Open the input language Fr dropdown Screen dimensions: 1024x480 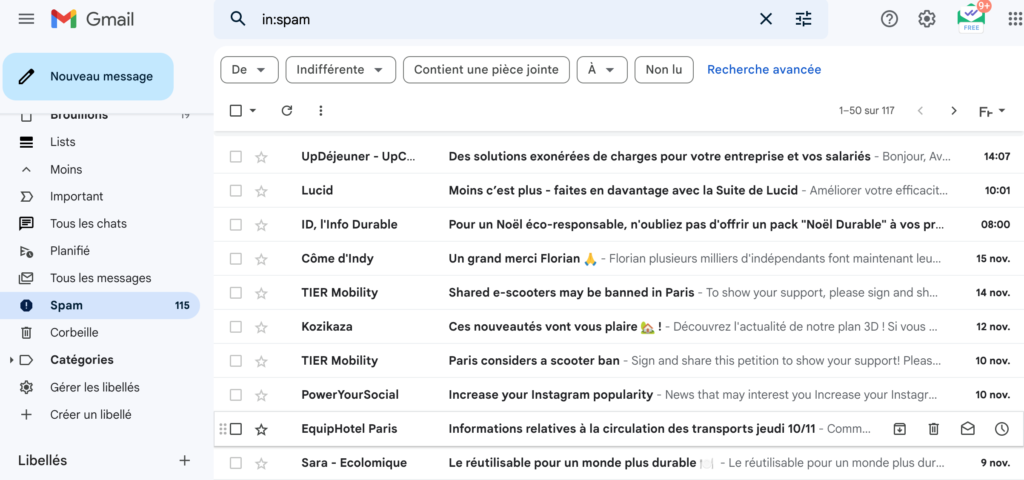[991, 111]
